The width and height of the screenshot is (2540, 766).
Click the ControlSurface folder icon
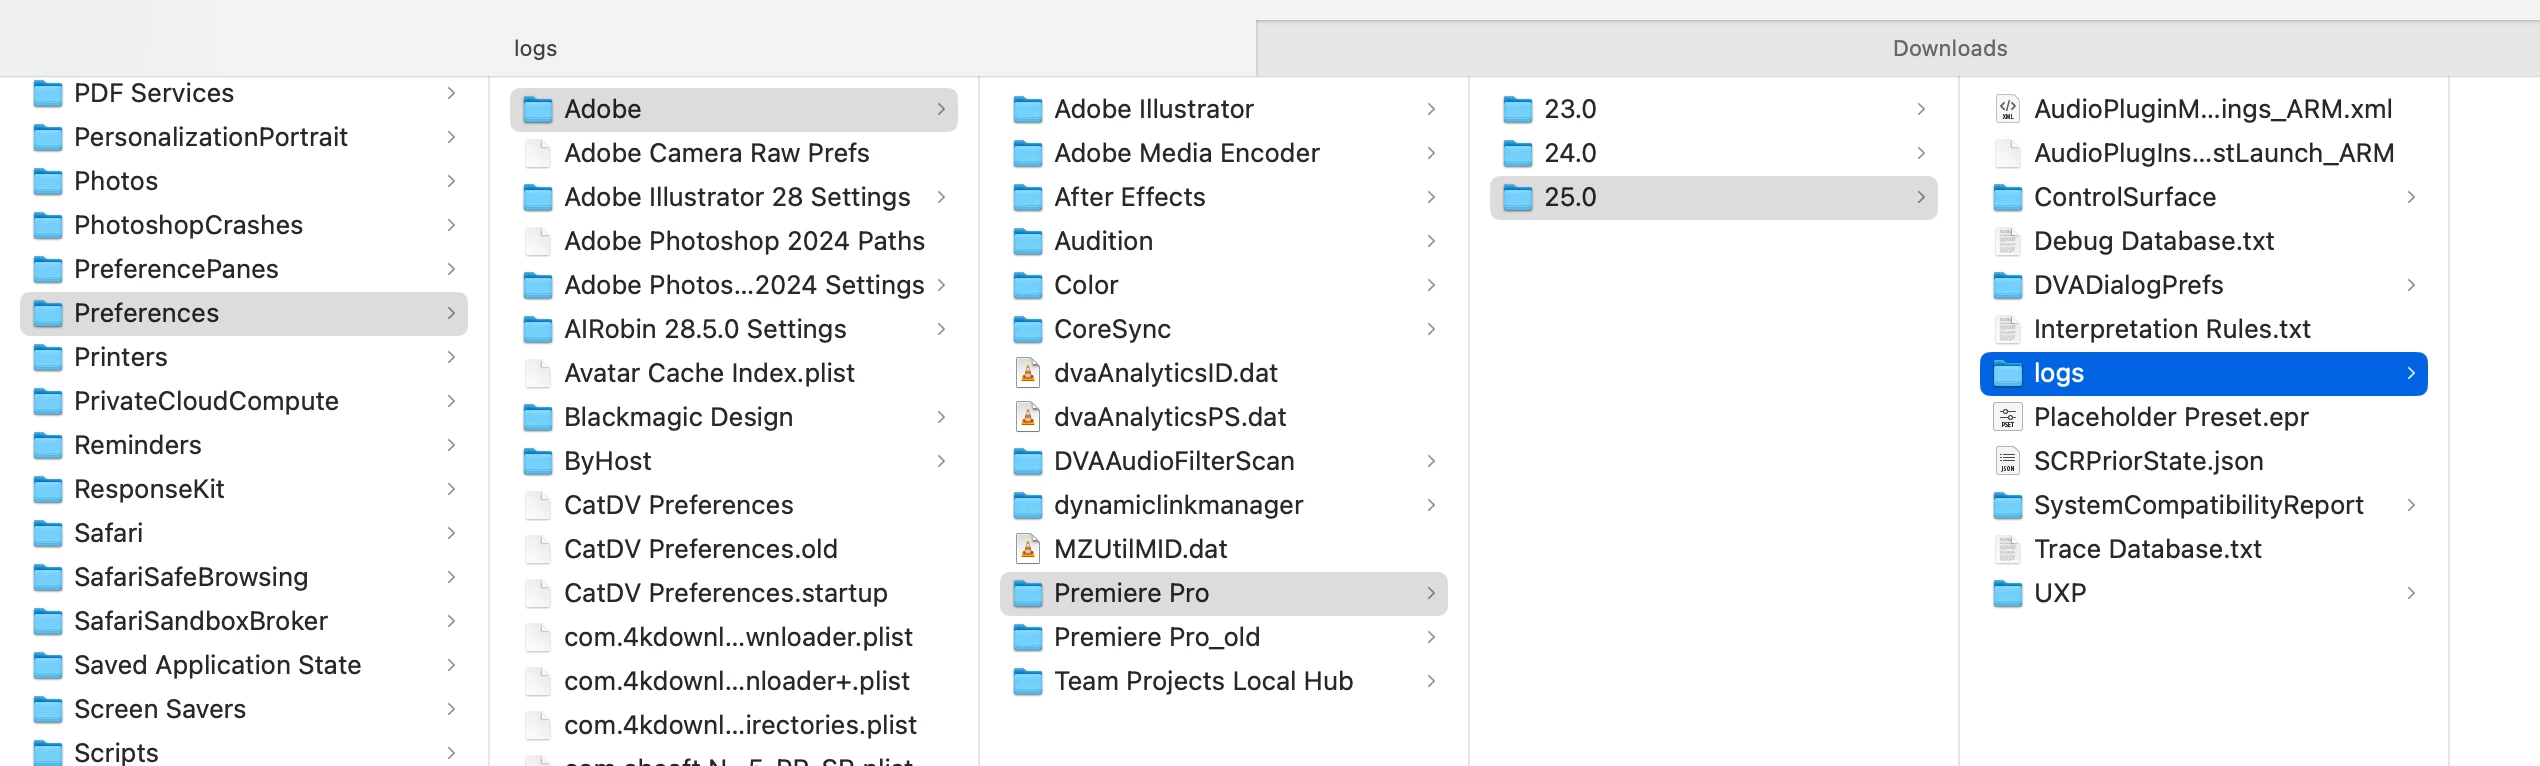(x=2008, y=197)
